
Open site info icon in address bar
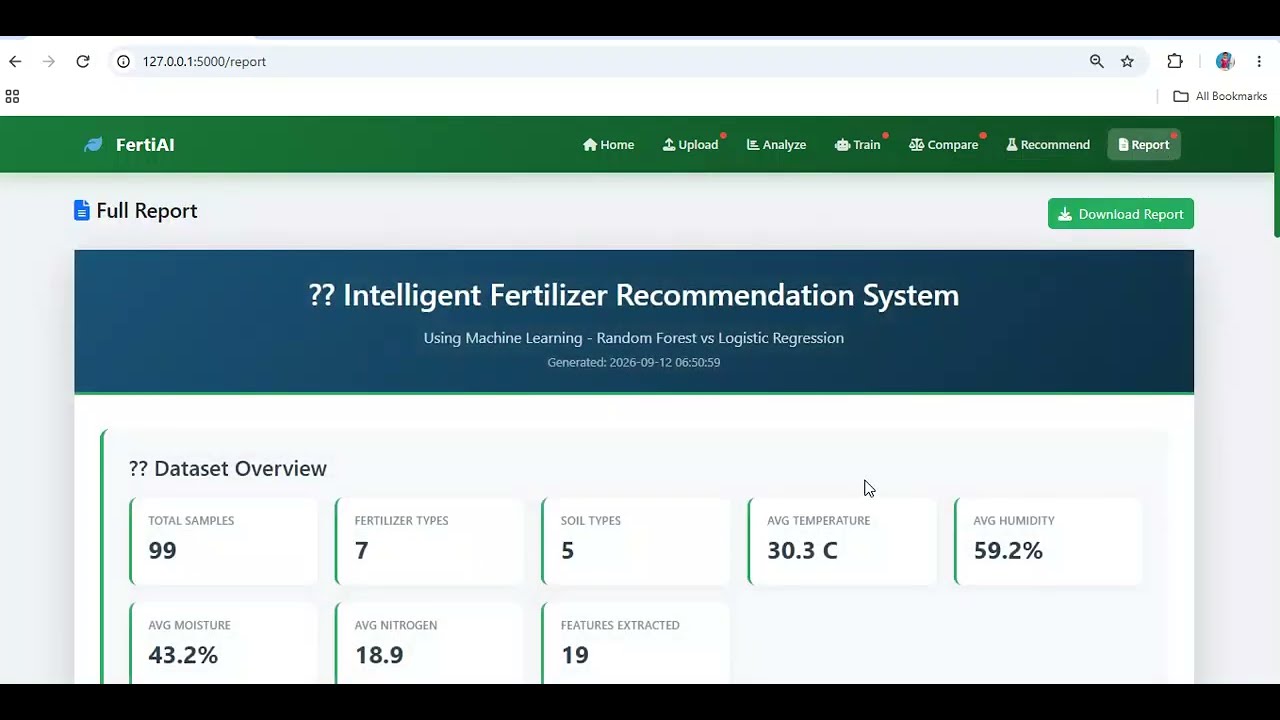(x=123, y=61)
